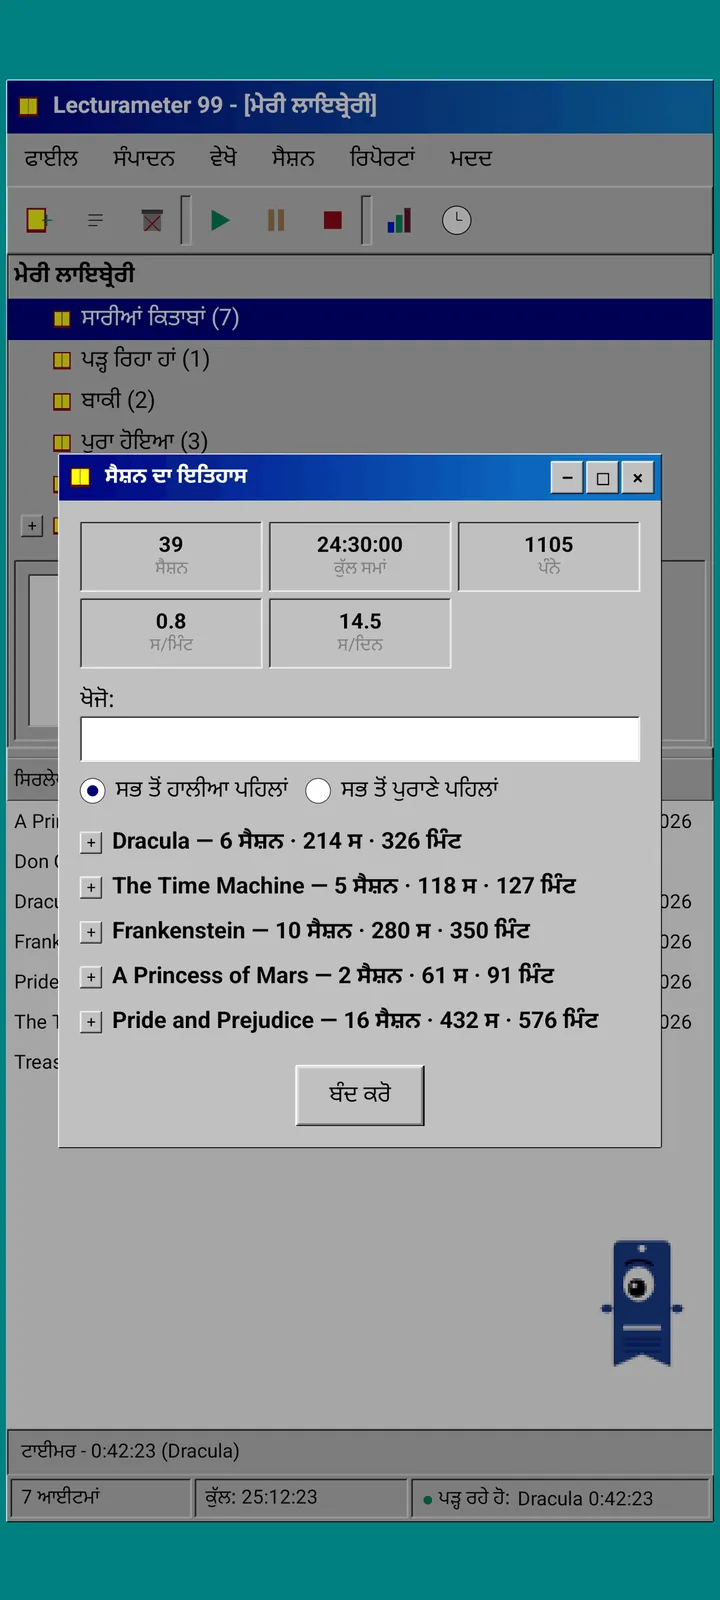This screenshot has height=1600, width=720.
Task: Click the delete book toolbar icon
Action: [152, 220]
